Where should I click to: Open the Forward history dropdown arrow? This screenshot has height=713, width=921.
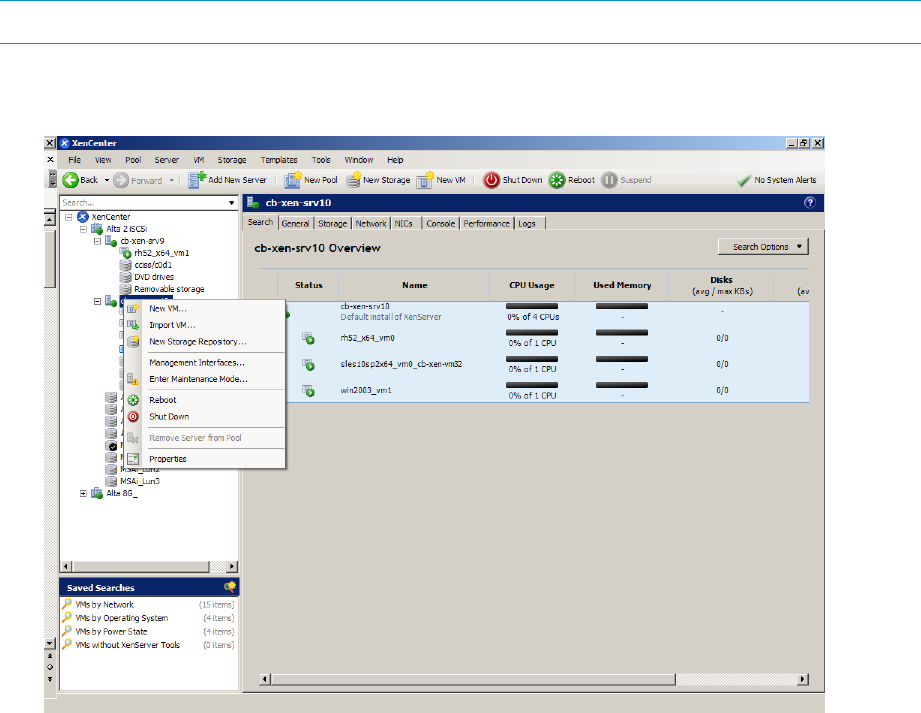click(172, 180)
